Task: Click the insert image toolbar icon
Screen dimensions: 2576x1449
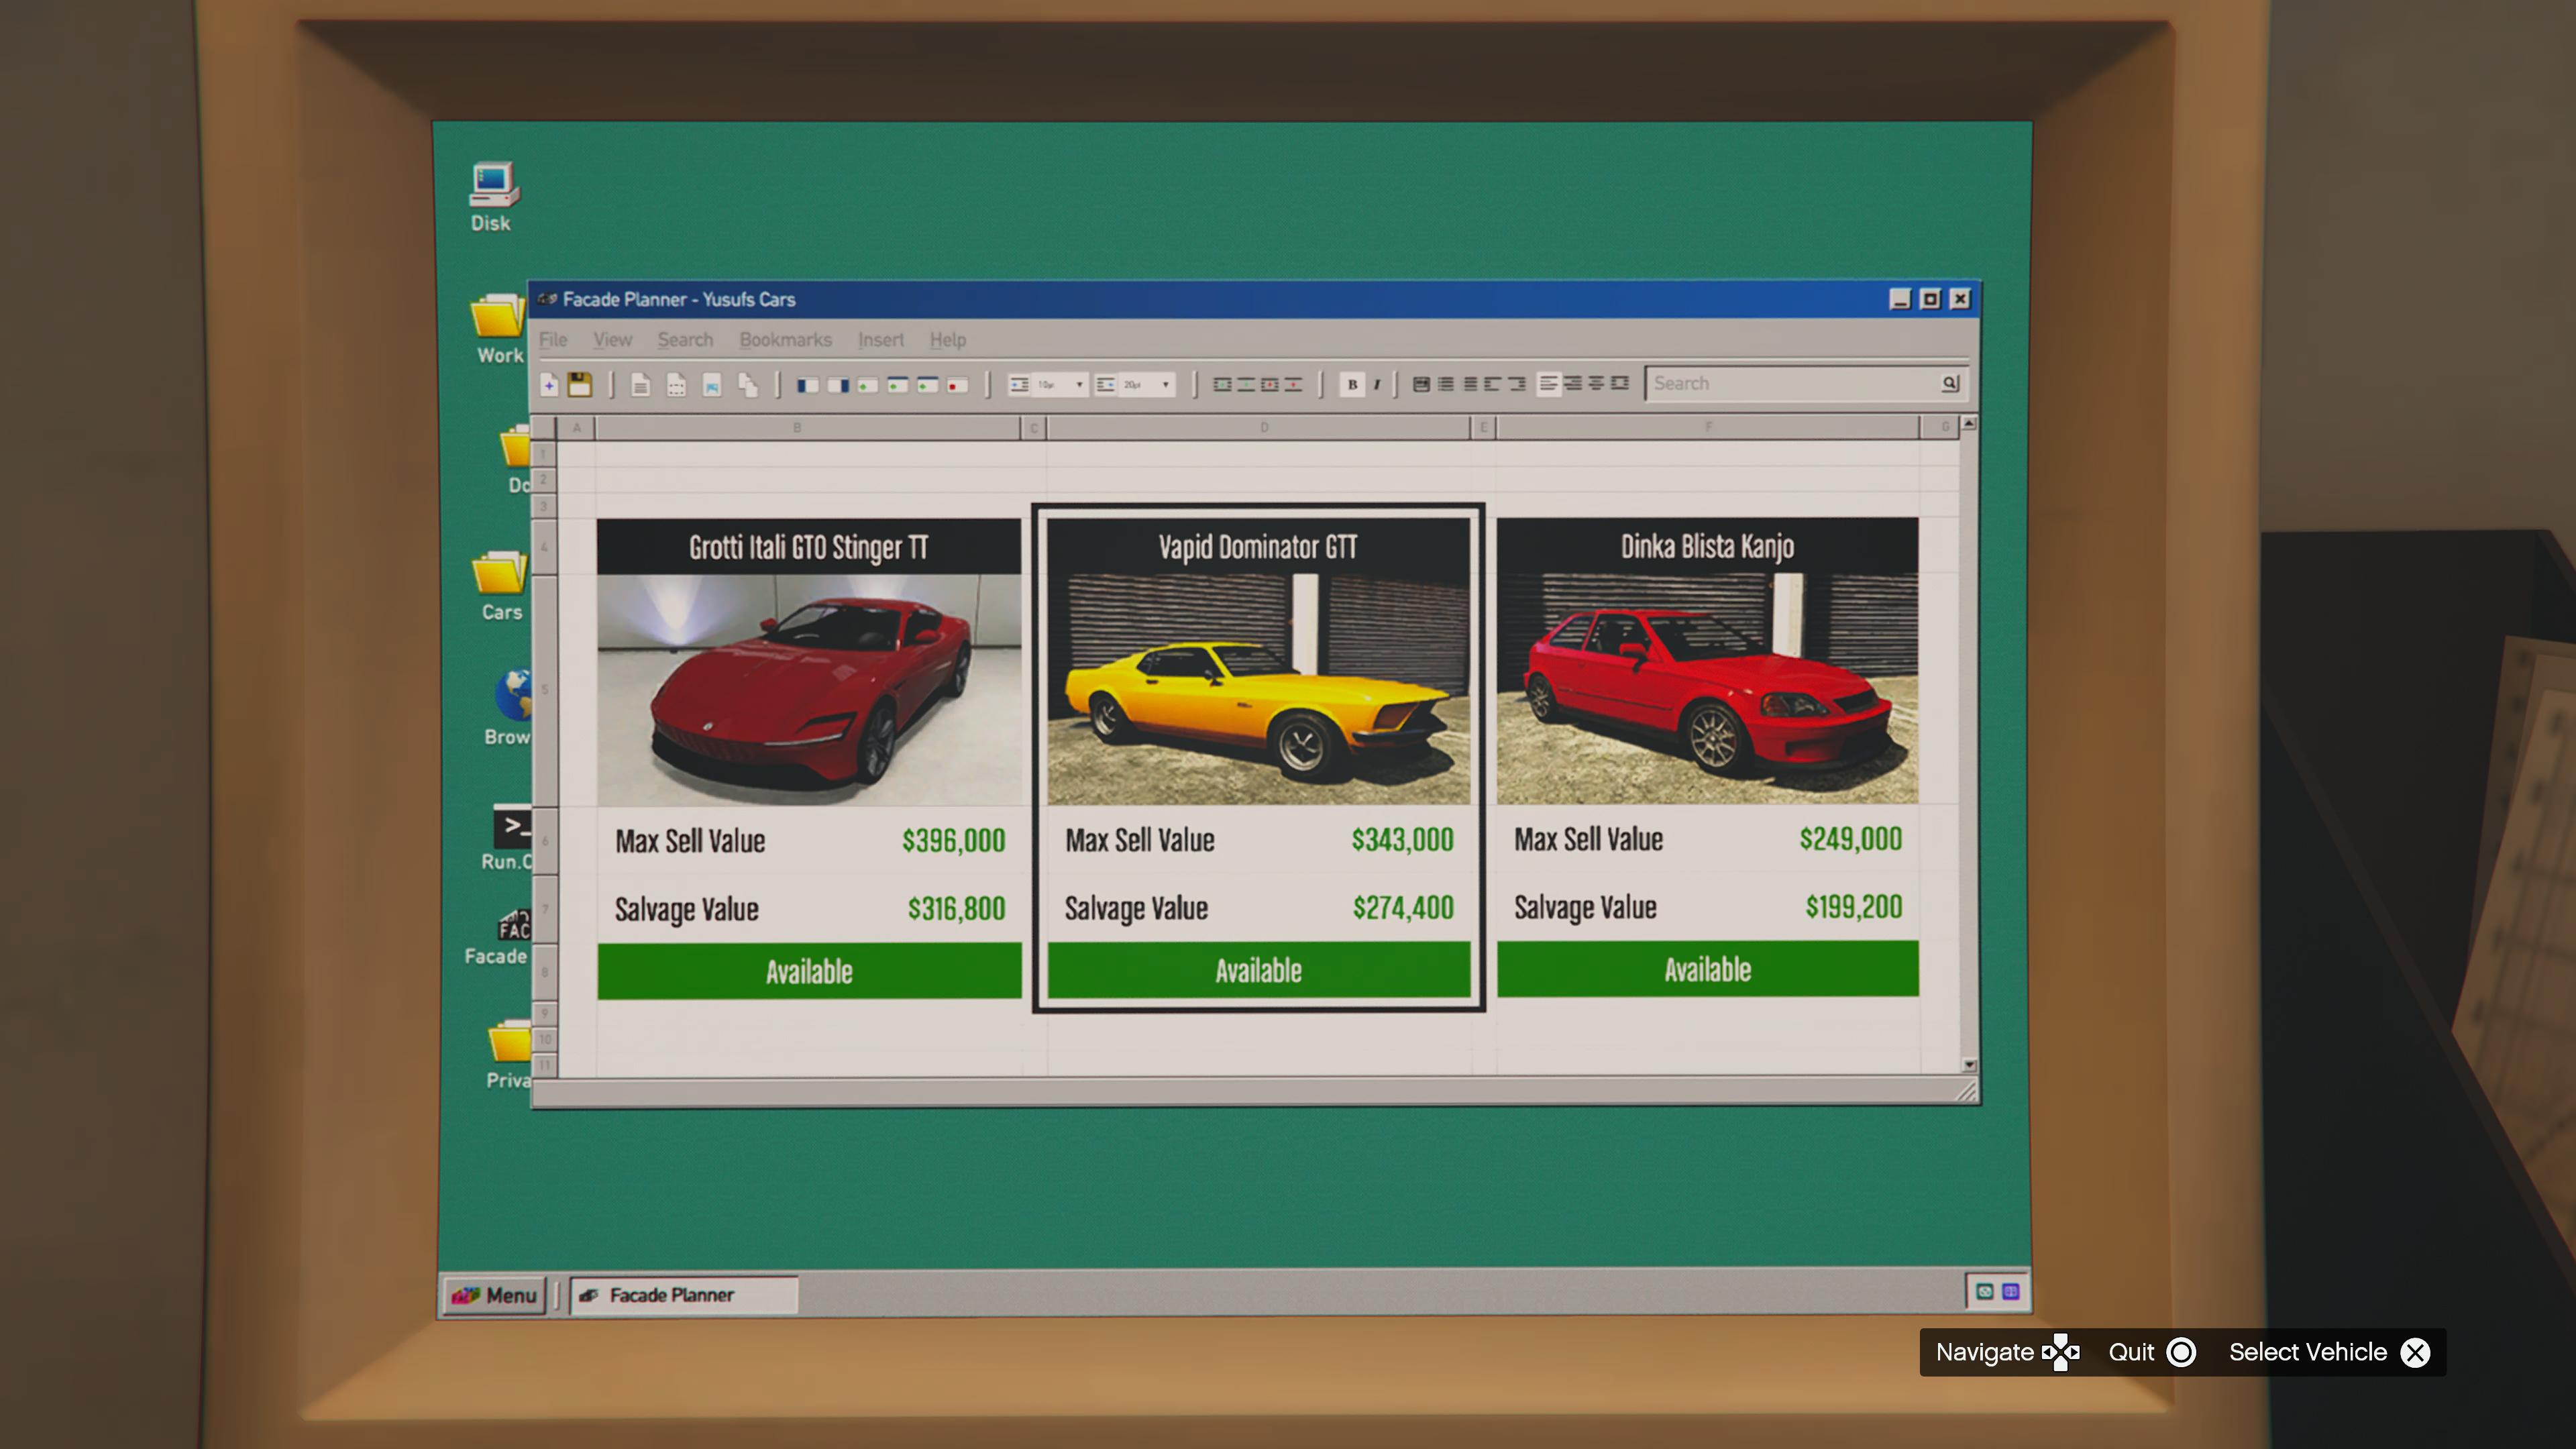Action: [x=712, y=385]
